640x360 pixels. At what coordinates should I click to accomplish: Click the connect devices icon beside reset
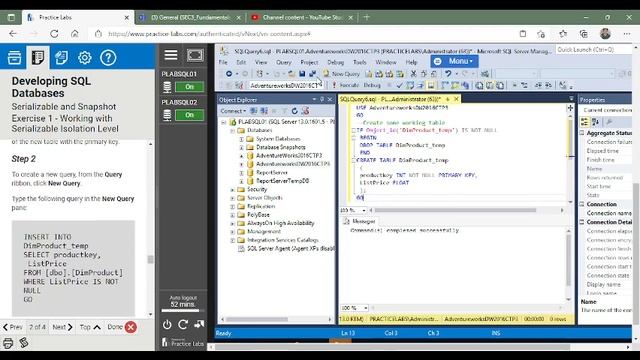pos(199,324)
